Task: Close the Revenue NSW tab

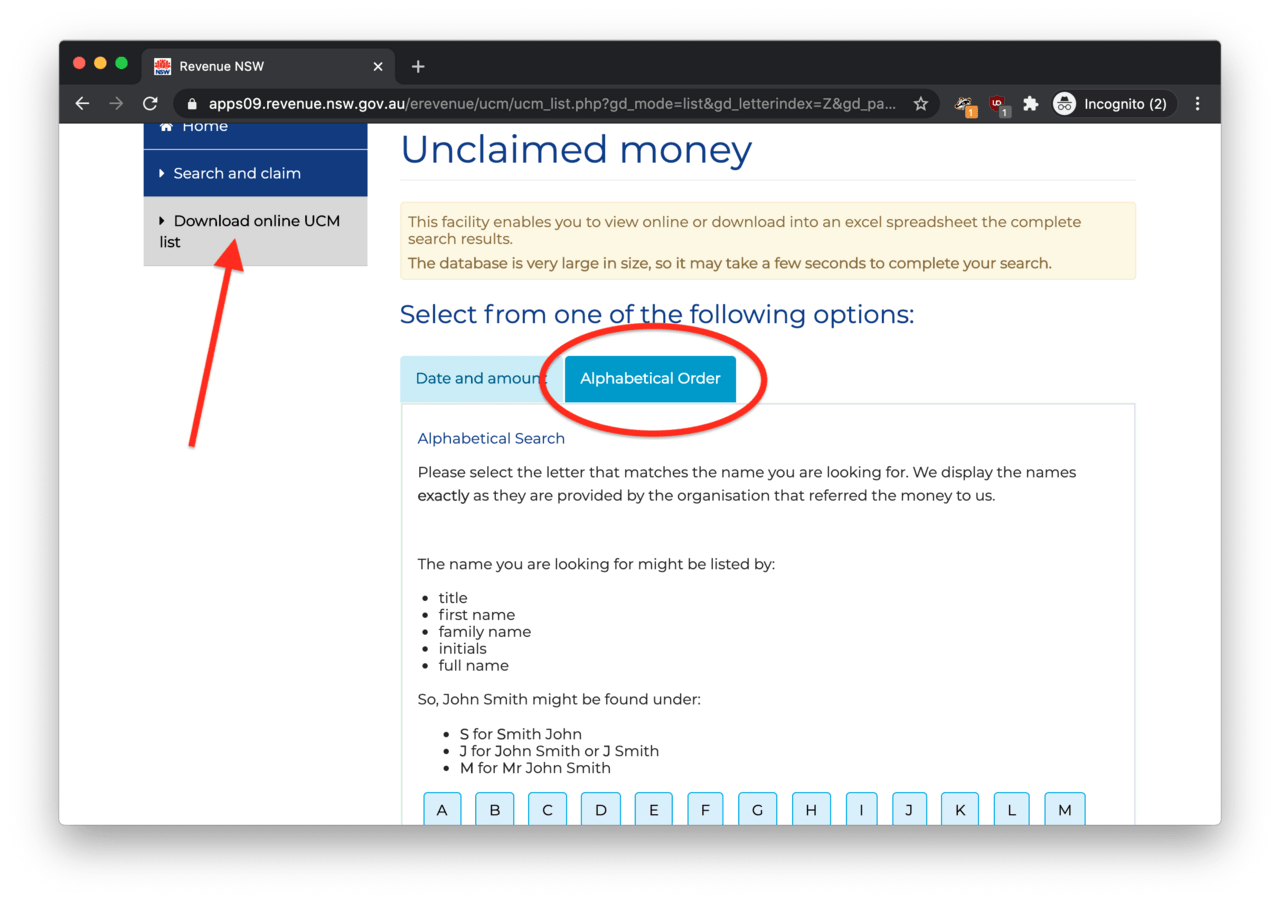Action: (378, 67)
